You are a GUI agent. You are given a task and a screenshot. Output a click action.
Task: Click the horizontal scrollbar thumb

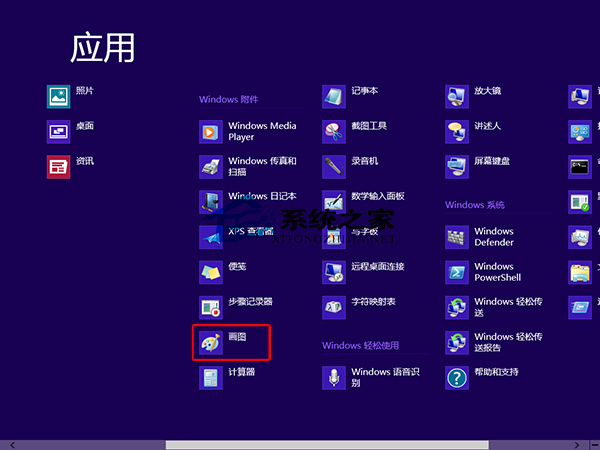(x=327, y=445)
